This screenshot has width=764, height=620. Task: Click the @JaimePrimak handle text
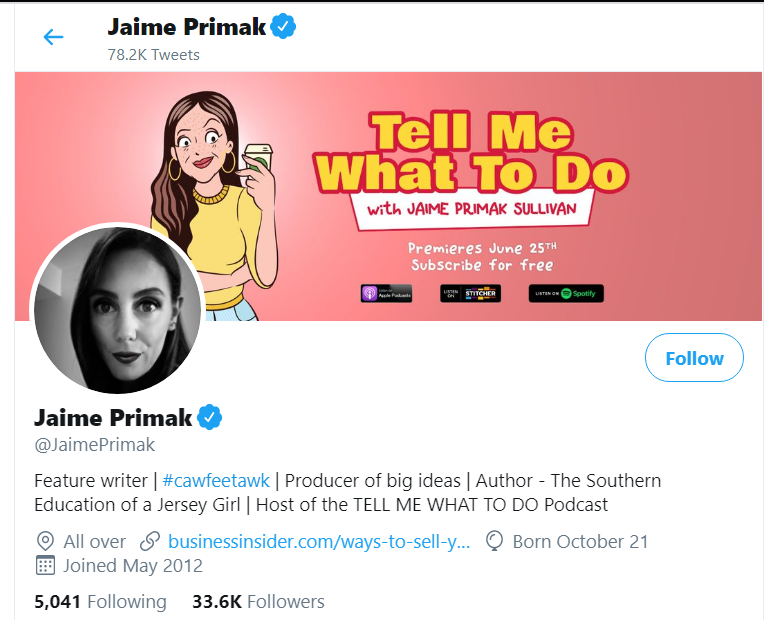(95, 445)
